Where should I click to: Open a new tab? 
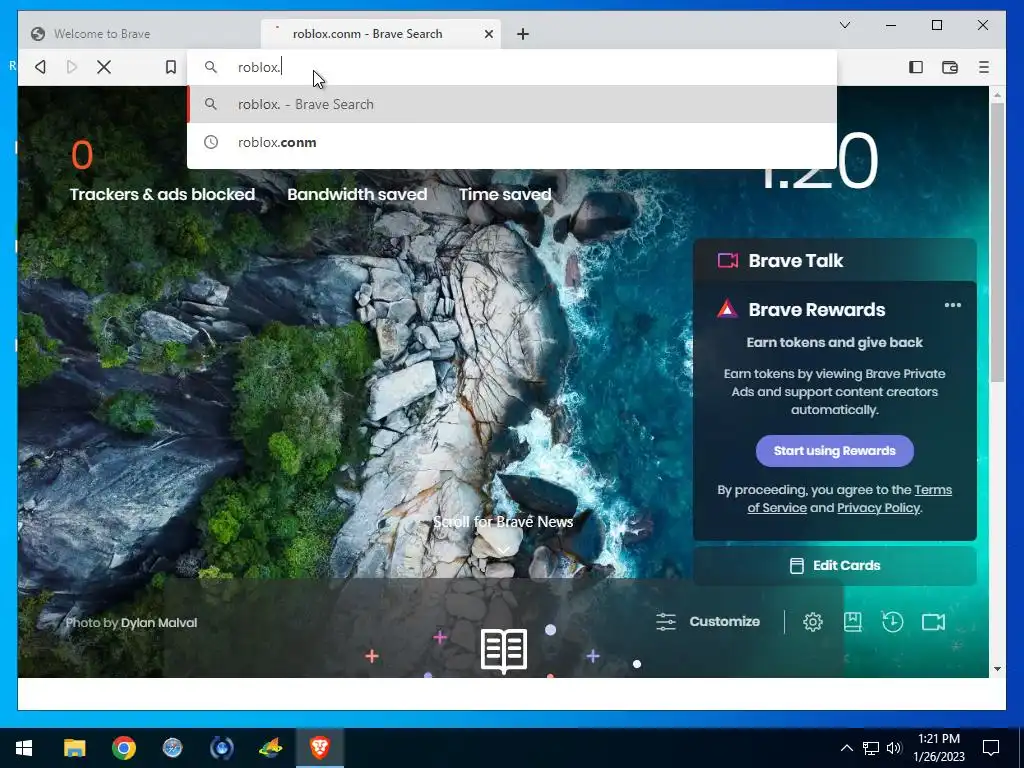pos(522,34)
